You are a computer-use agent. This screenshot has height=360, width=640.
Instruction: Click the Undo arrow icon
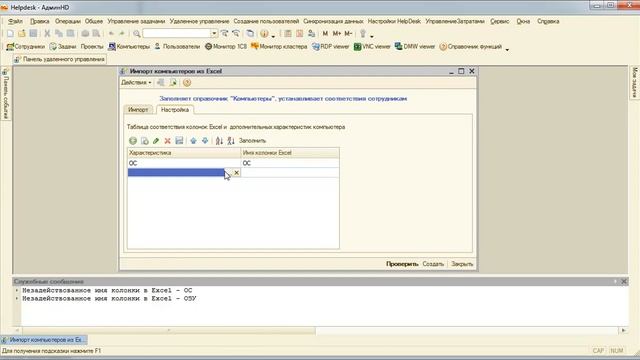[111, 33]
